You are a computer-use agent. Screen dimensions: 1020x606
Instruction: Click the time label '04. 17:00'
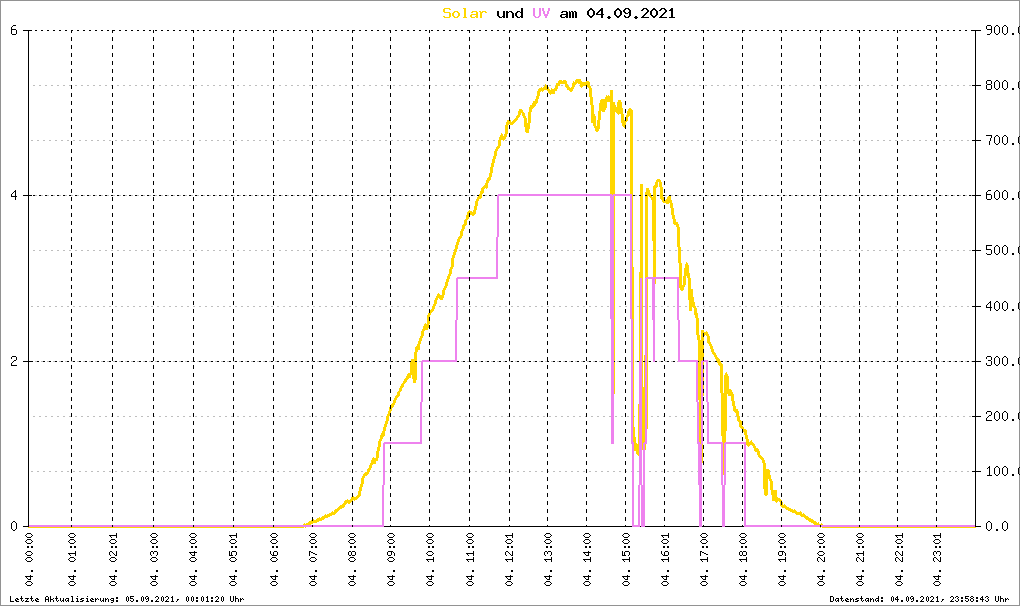click(x=704, y=560)
